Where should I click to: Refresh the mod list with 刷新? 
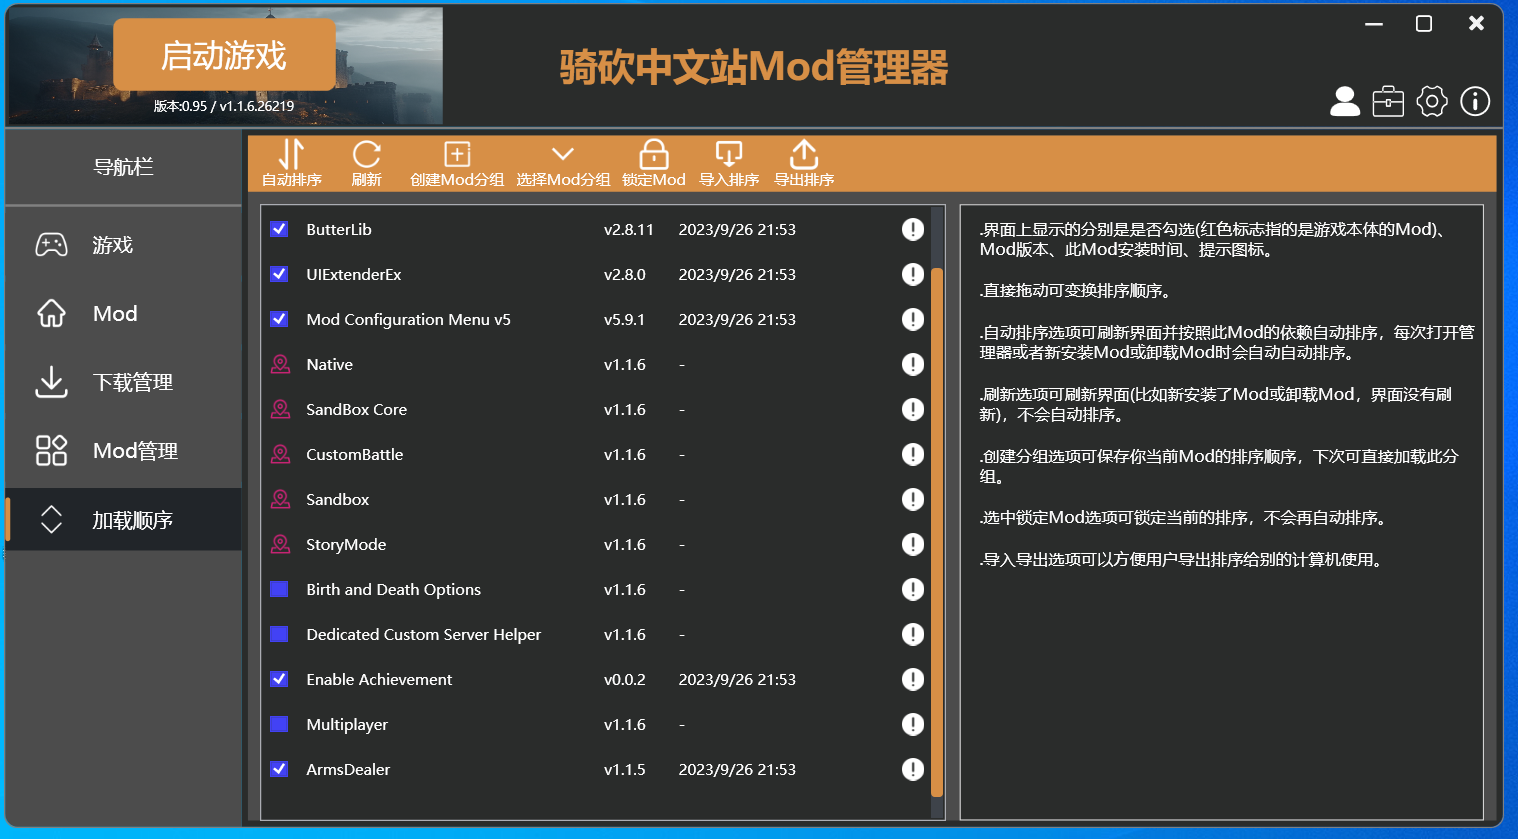tap(366, 163)
